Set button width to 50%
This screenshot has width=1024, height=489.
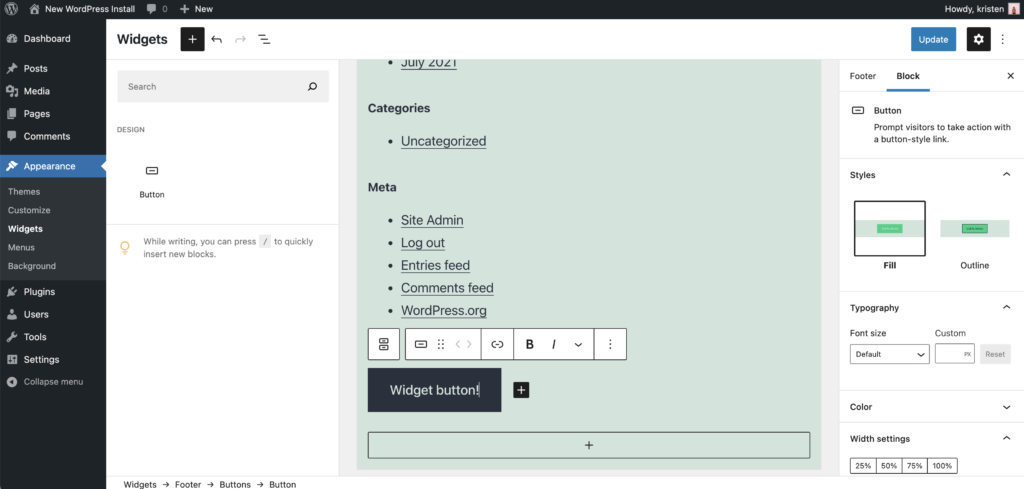coord(889,466)
